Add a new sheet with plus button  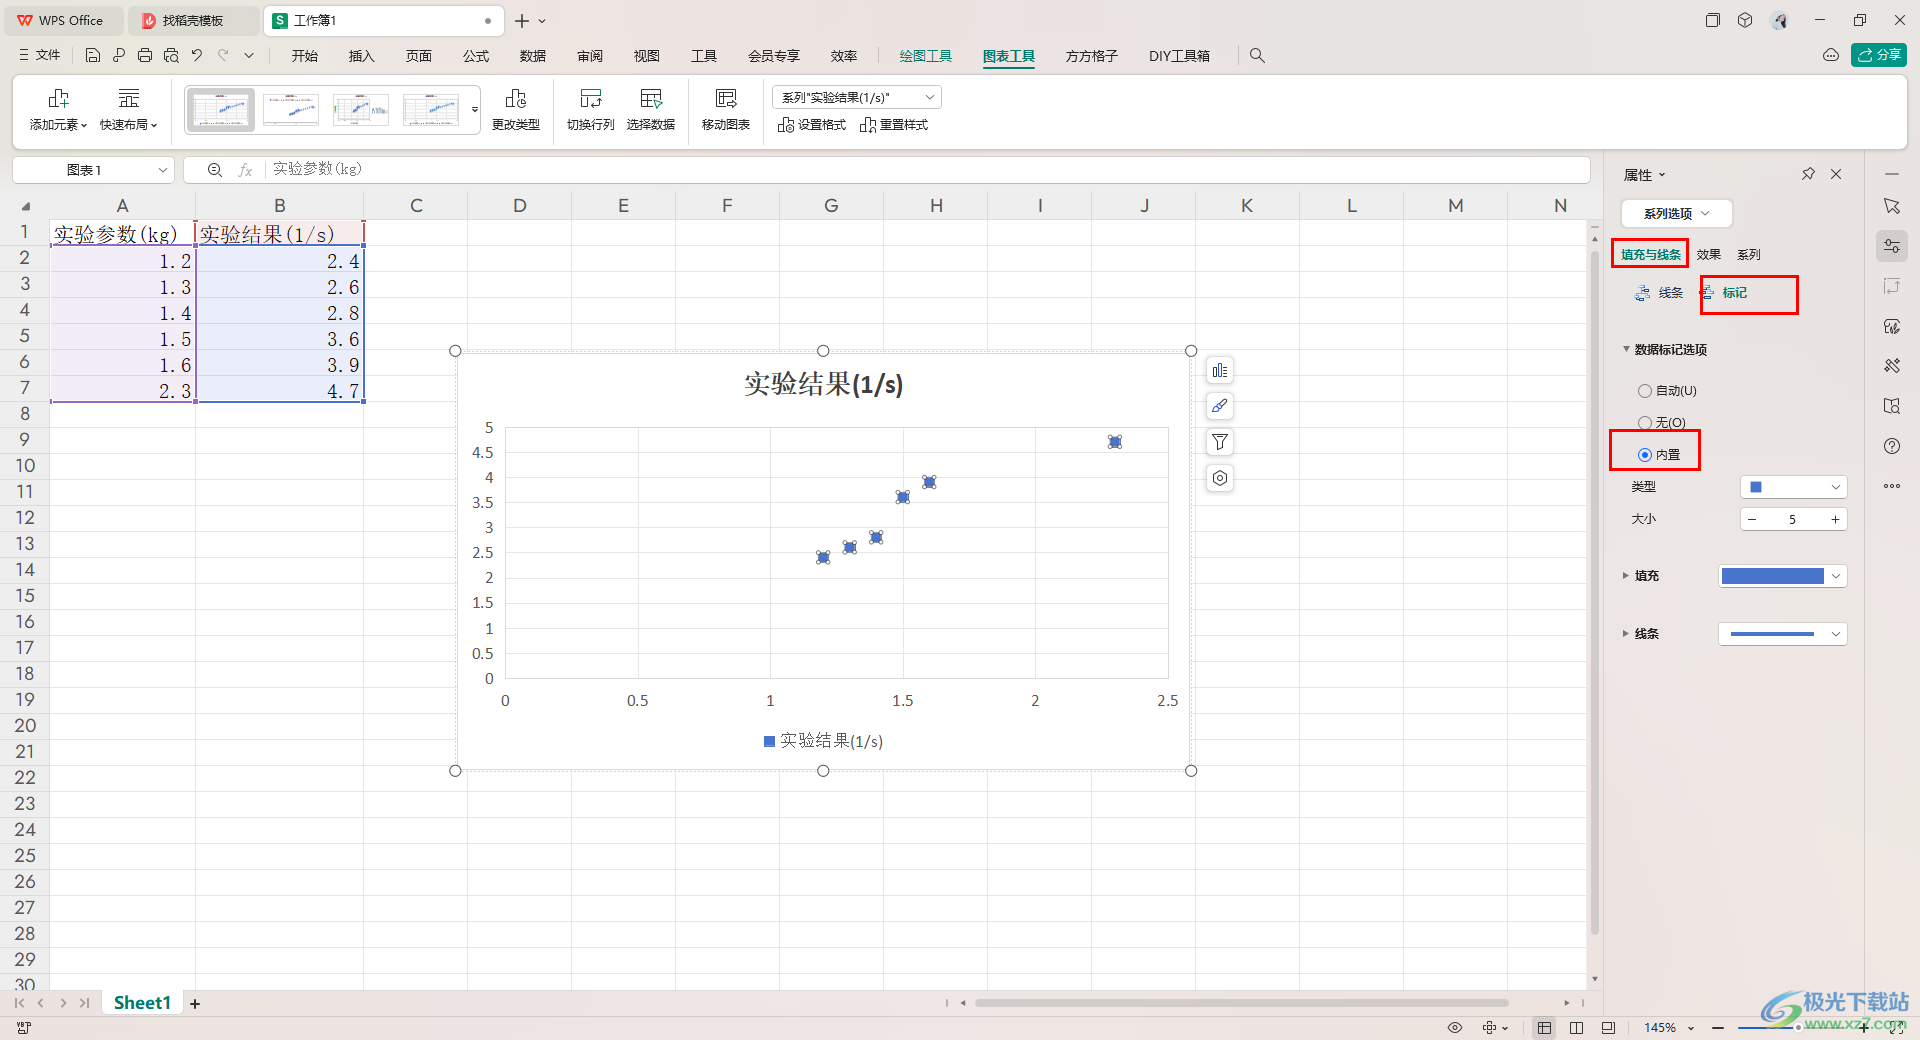[x=195, y=1003]
